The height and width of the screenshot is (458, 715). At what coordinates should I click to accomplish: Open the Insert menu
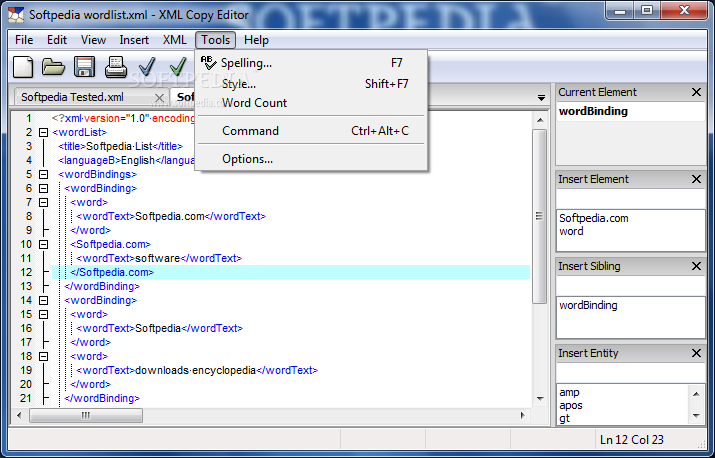coord(134,40)
